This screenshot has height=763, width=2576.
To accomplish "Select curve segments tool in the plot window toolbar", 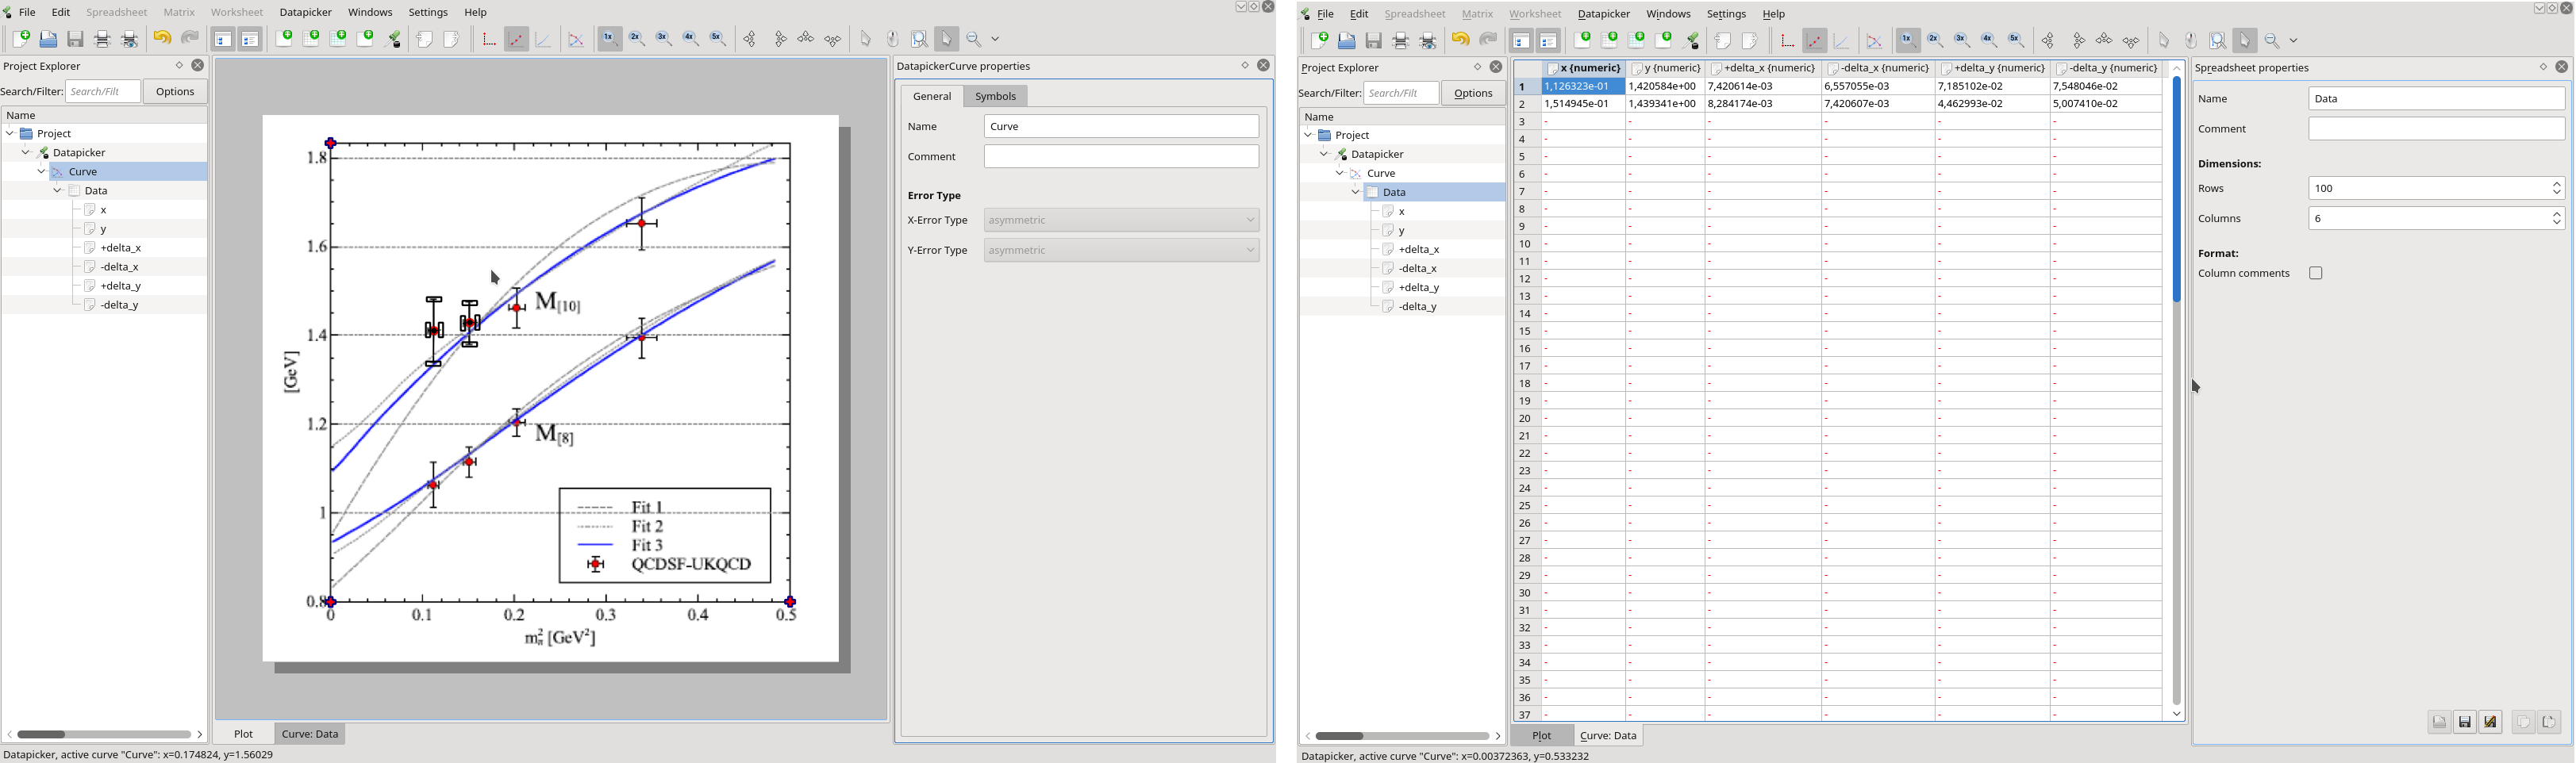I will point(543,39).
